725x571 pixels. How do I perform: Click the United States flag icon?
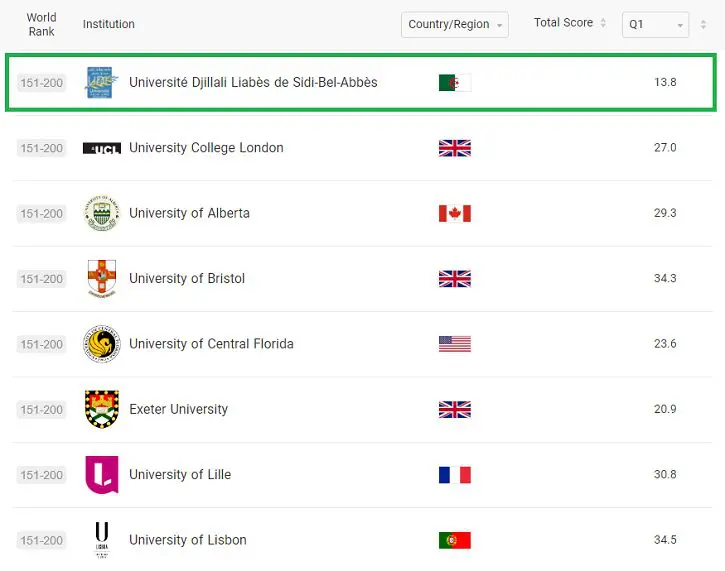(x=455, y=344)
